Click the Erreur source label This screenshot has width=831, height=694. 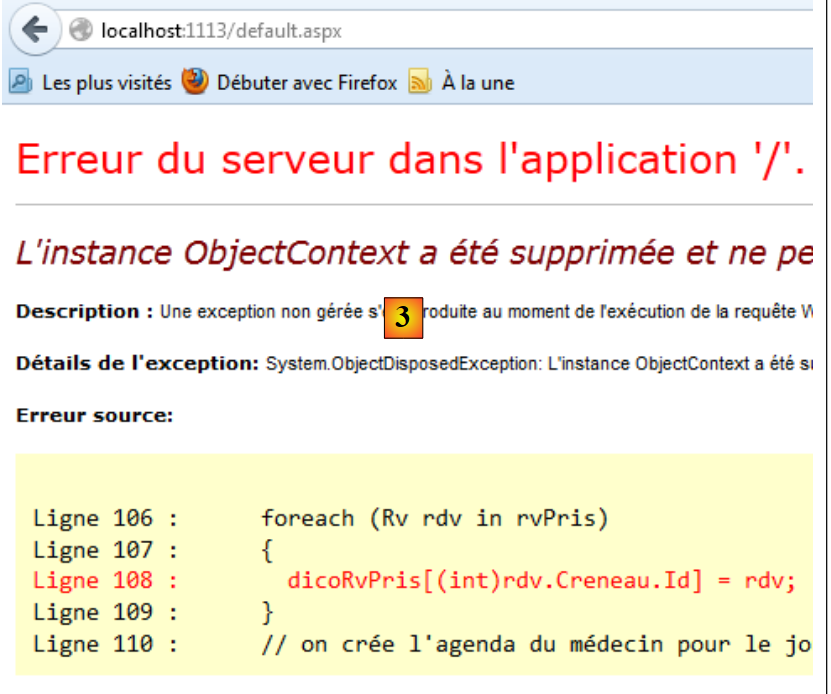[x=94, y=415]
